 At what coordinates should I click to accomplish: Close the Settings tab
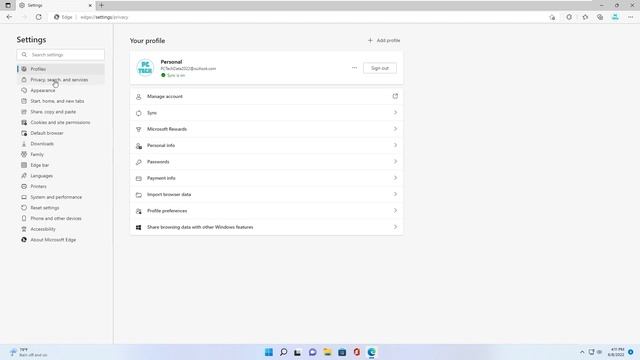coord(90,5)
